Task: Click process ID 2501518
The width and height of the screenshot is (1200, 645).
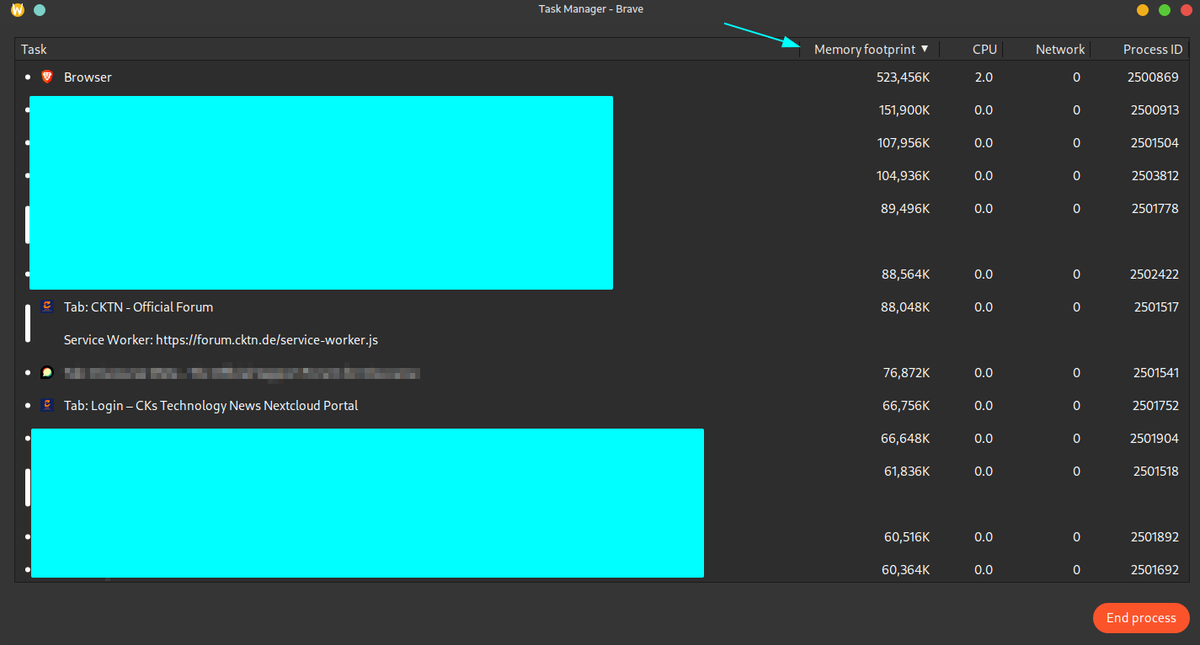Action: tap(1156, 471)
